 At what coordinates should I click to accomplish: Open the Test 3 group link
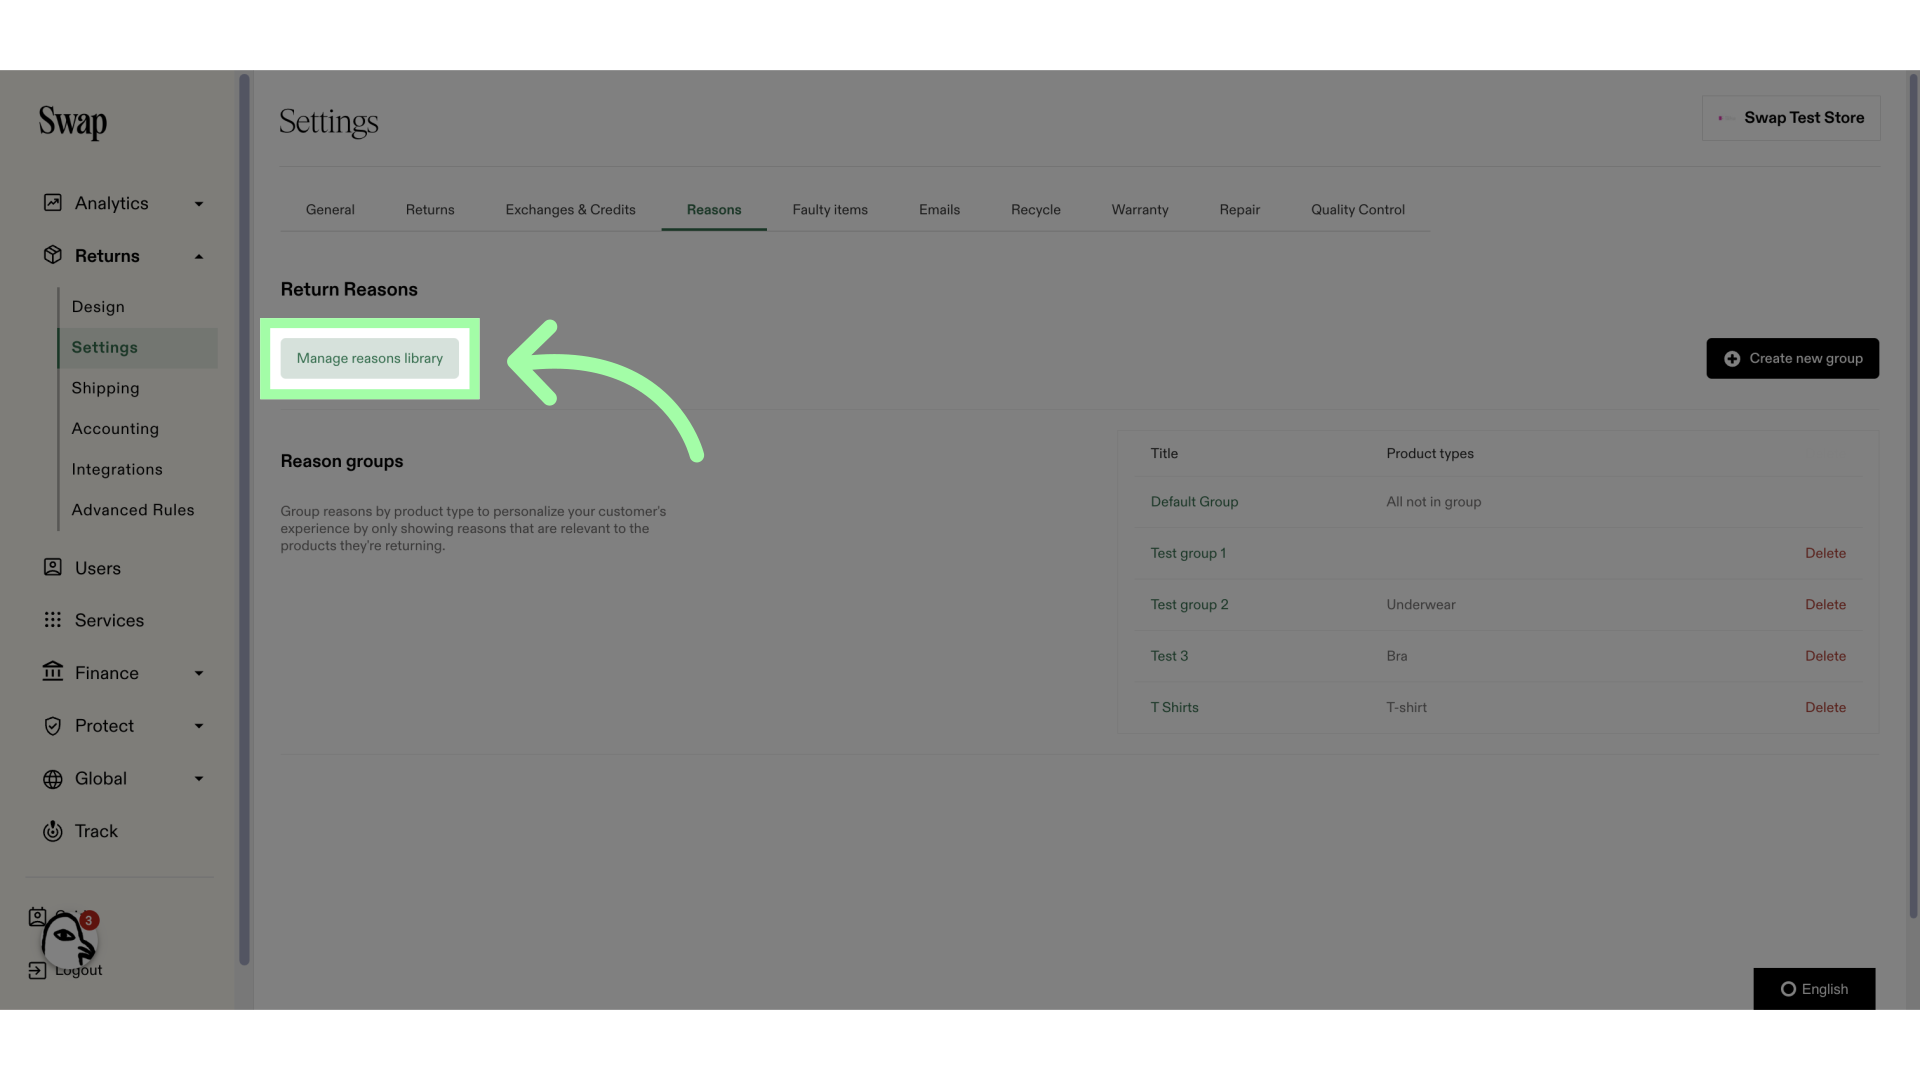[x=1169, y=656]
